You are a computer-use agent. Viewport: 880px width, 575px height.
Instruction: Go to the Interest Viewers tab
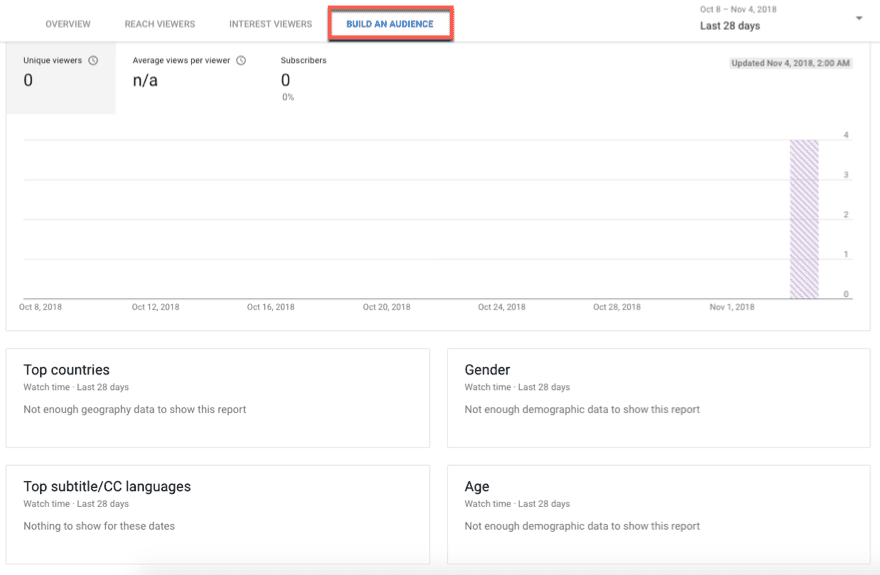point(270,24)
